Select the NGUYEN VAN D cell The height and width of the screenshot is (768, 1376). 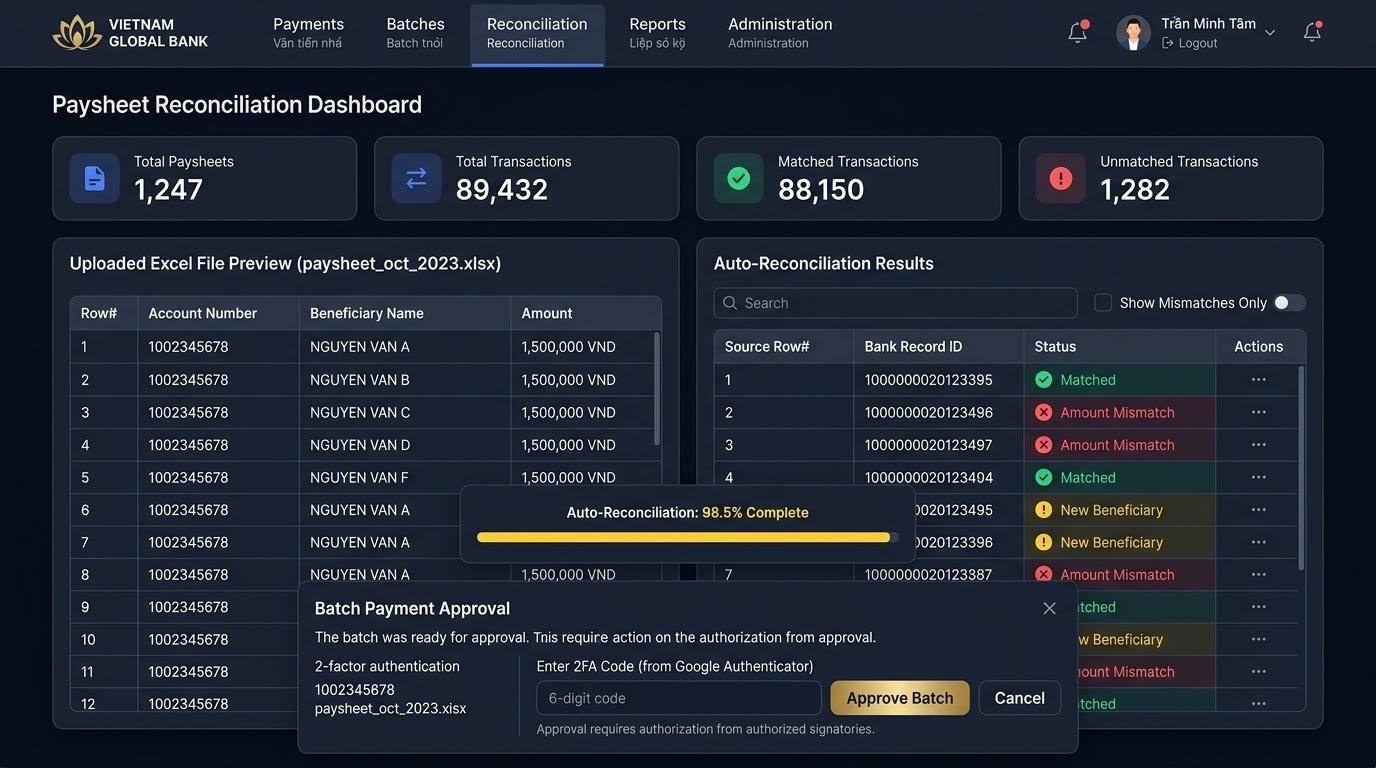[404, 445]
